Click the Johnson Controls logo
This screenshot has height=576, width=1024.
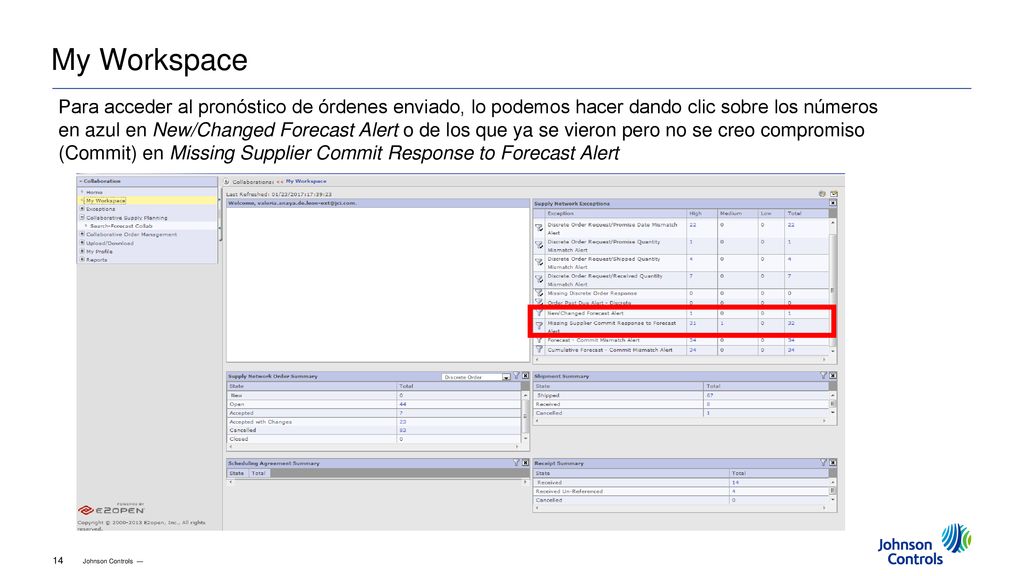924,545
